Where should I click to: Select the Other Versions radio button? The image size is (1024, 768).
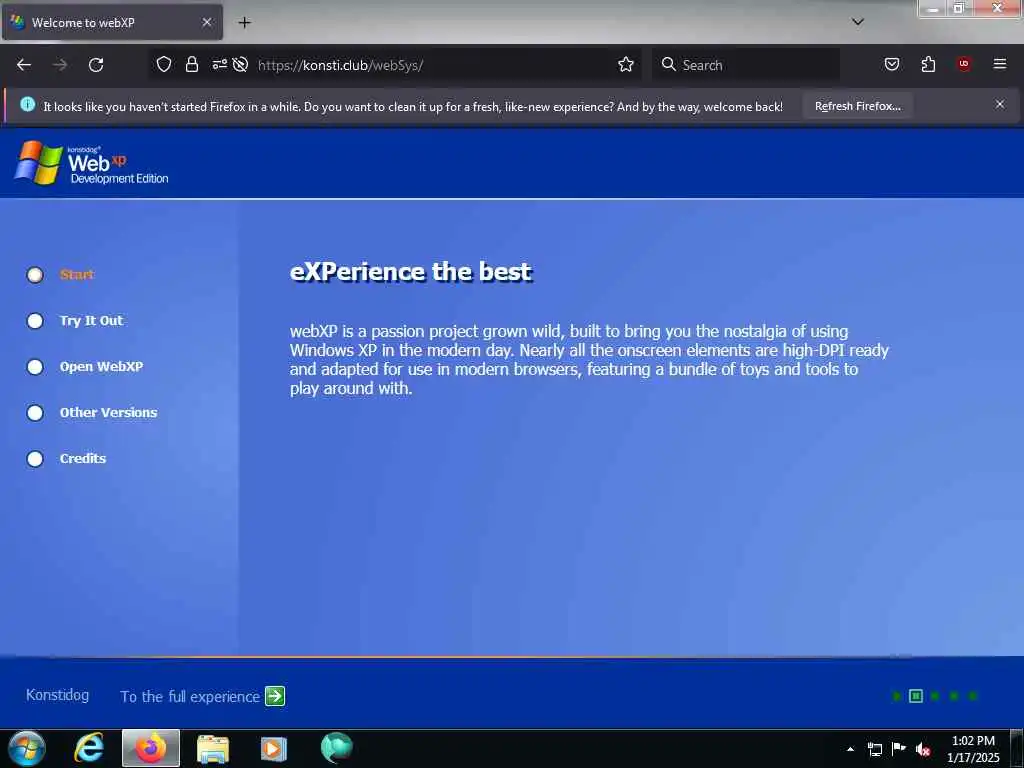[x=35, y=413]
